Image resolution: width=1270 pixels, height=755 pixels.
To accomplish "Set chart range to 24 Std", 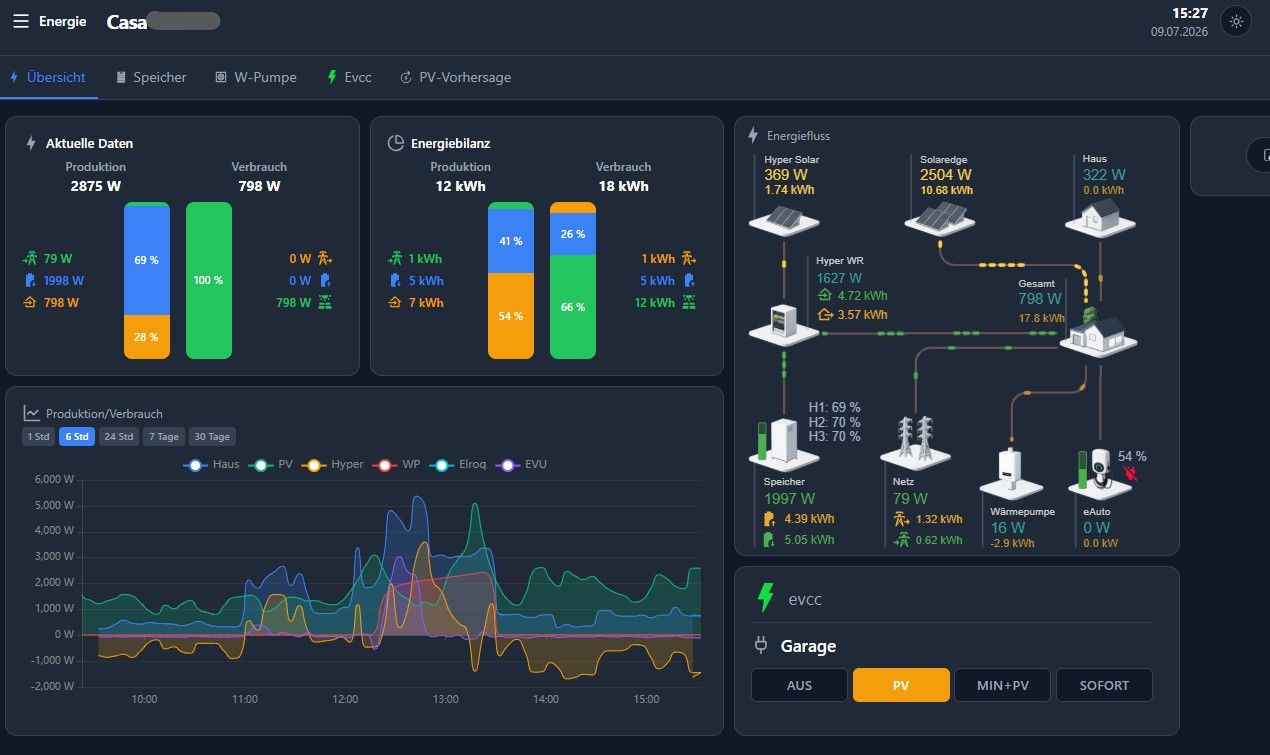I will click(119, 437).
